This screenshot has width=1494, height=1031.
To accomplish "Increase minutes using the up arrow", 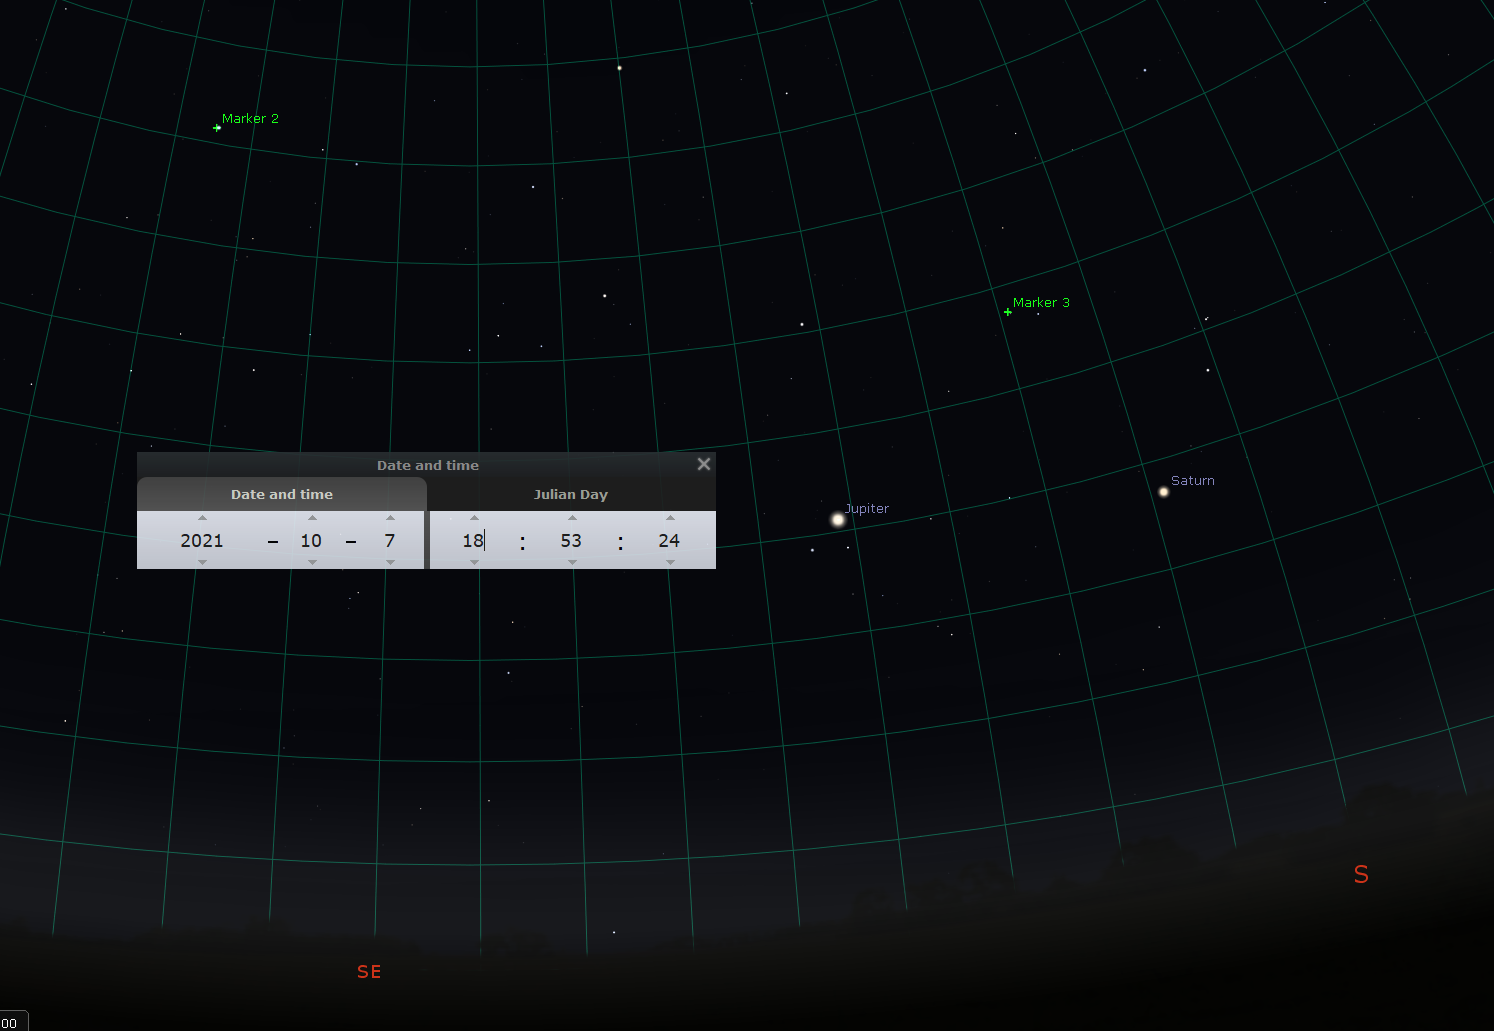I will (572, 518).
